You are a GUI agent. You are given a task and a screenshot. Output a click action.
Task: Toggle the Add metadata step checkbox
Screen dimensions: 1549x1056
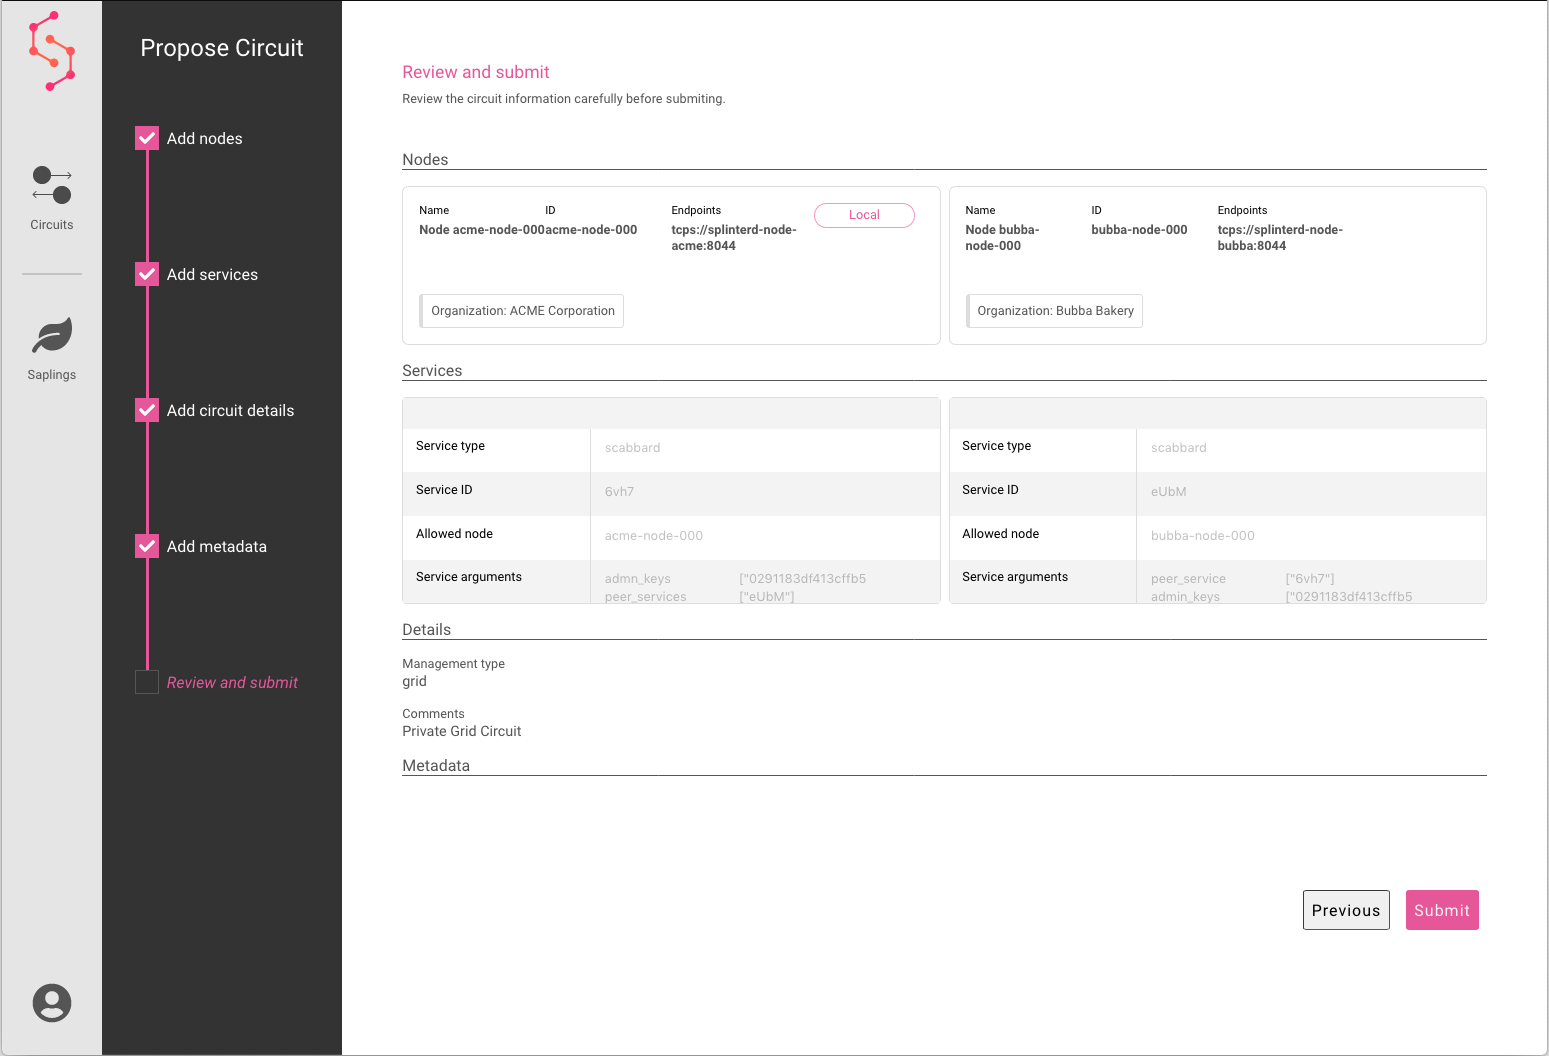[147, 546]
